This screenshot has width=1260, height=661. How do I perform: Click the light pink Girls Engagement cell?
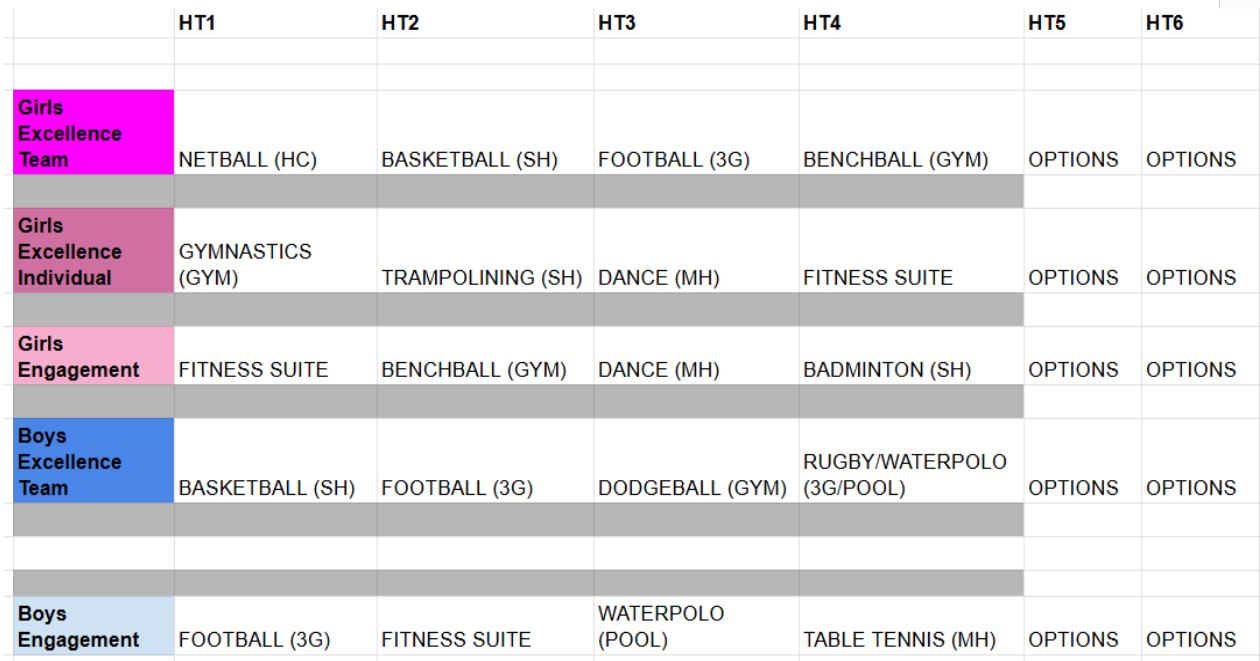(94, 356)
